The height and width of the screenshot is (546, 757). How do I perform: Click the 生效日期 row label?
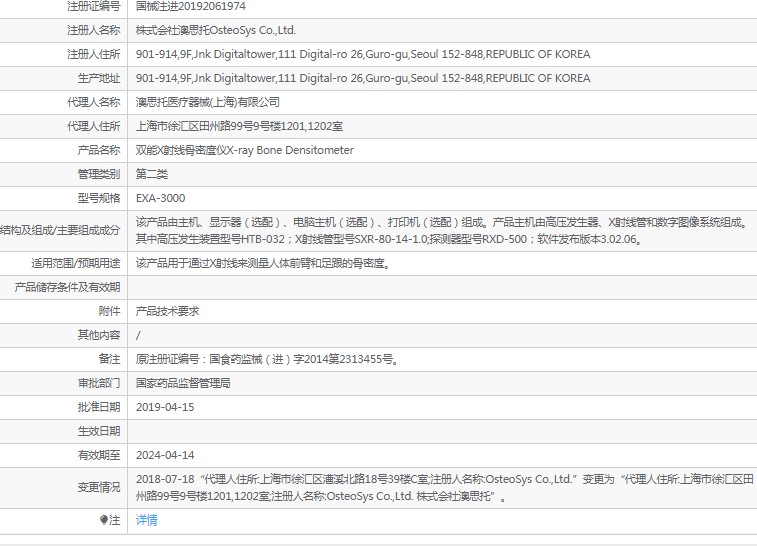[98, 431]
